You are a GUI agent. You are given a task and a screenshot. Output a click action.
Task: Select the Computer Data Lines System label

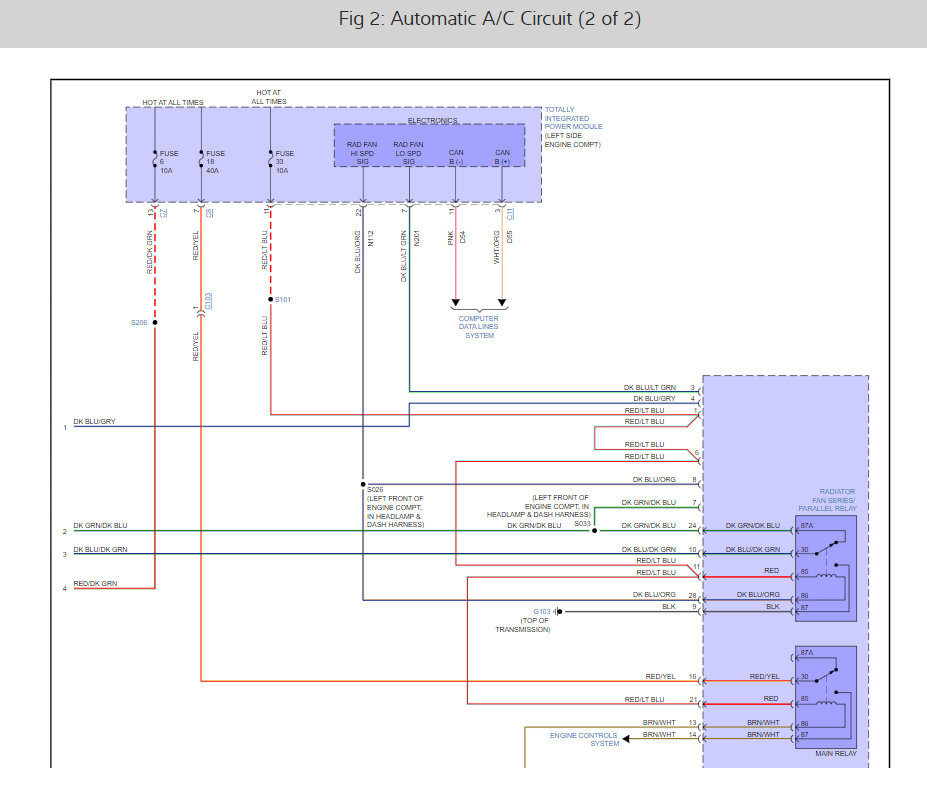(x=479, y=327)
